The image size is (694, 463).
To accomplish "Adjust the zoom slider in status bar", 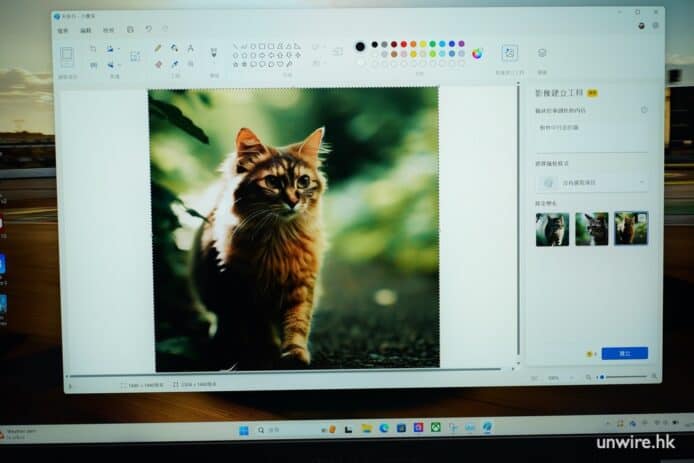I will coord(622,377).
